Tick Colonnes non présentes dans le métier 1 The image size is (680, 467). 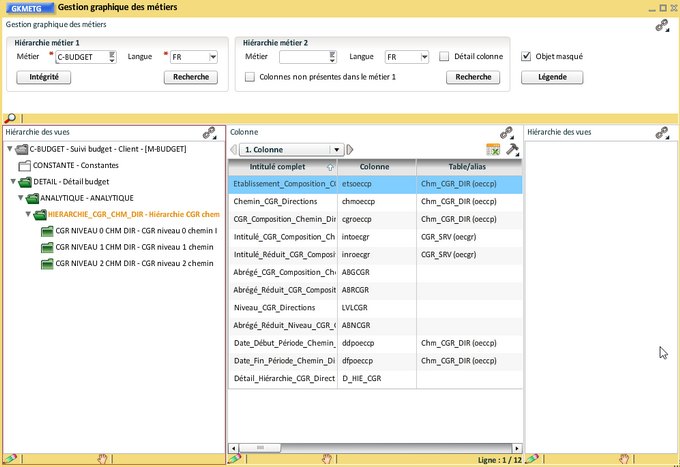click(250, 77)
